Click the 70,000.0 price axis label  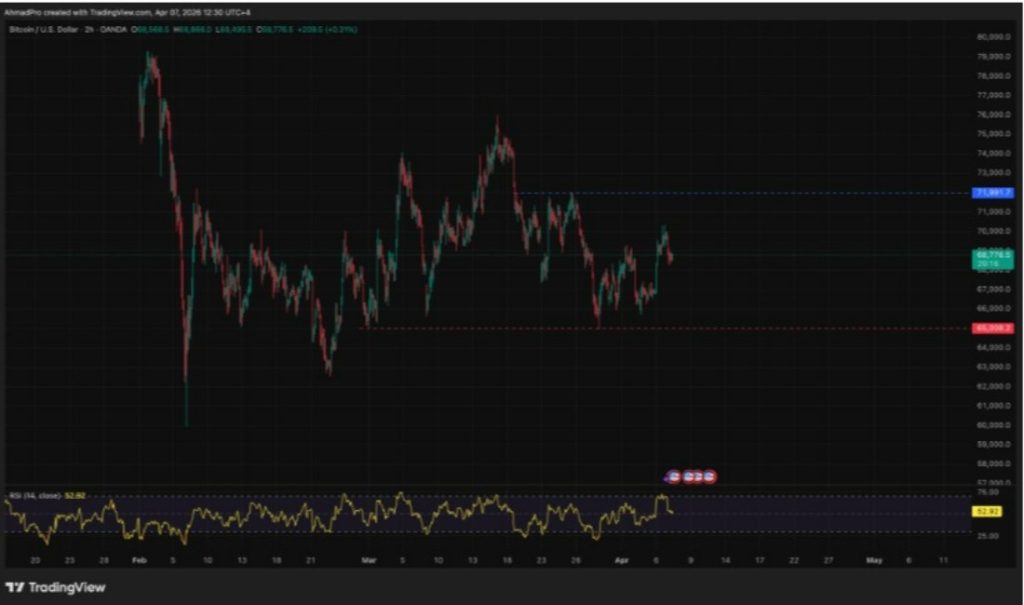coord(993,231)
